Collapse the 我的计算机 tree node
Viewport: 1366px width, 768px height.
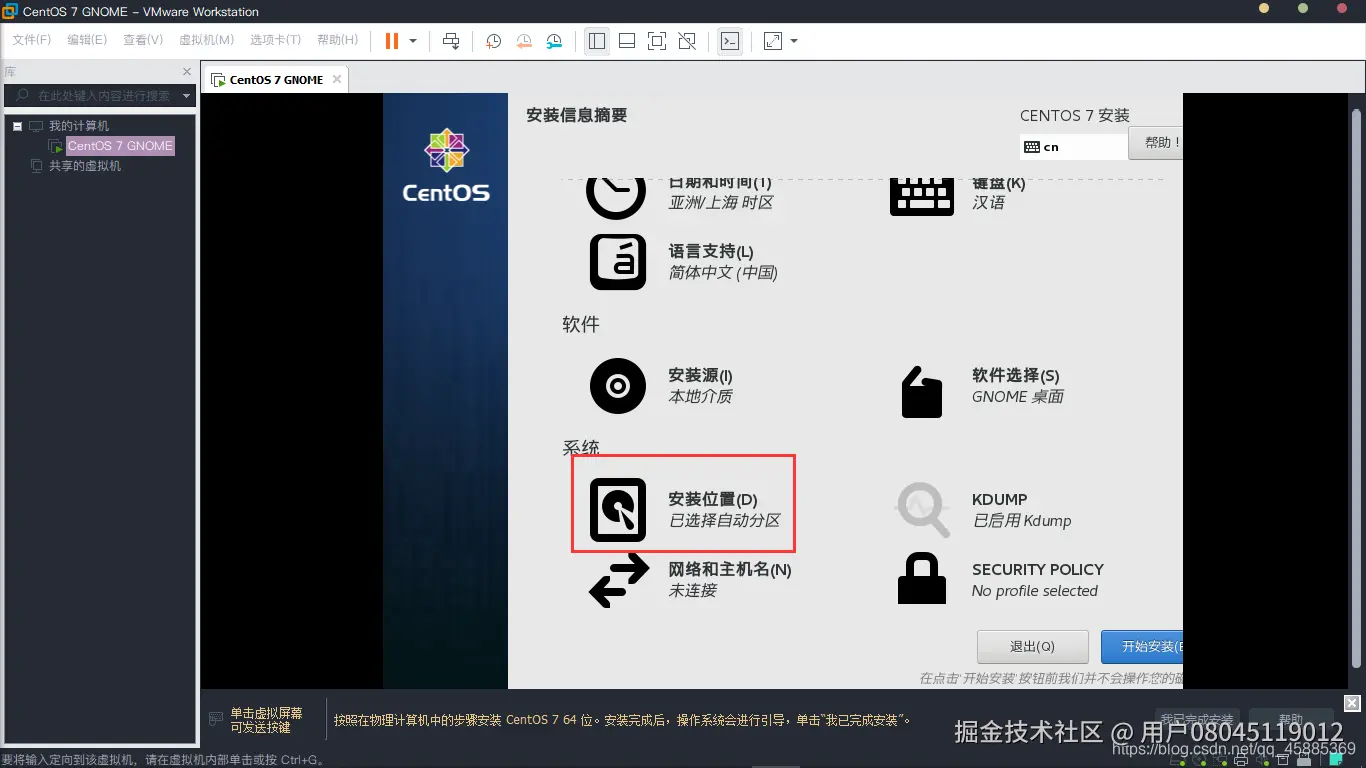pos(17,125)
